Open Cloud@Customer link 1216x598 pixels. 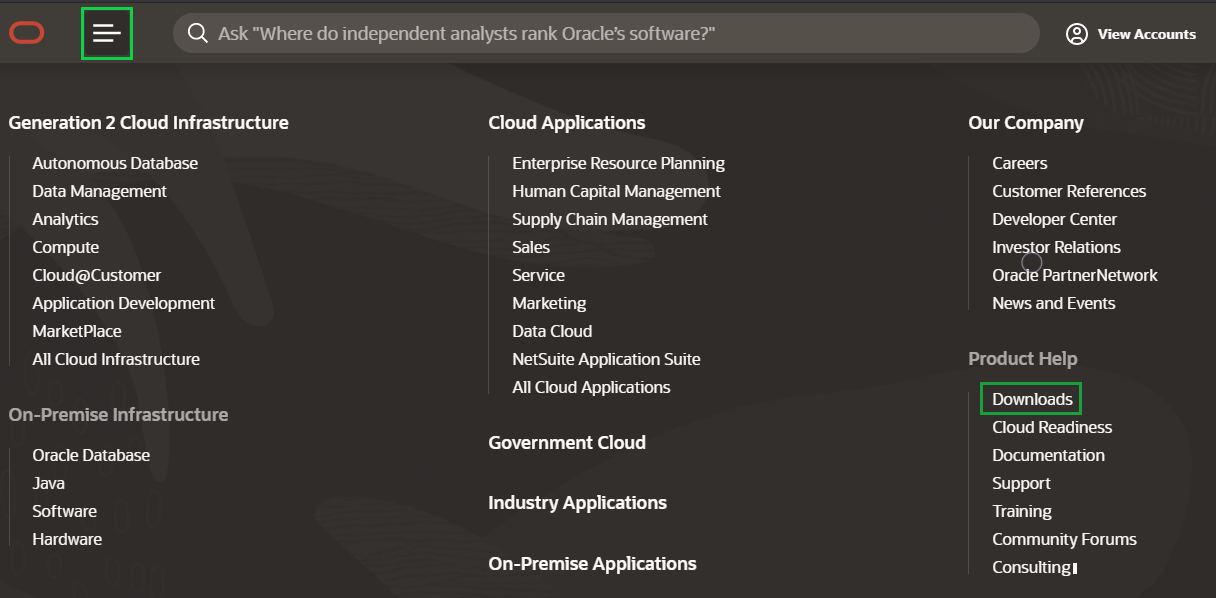[x=96, y=275]
